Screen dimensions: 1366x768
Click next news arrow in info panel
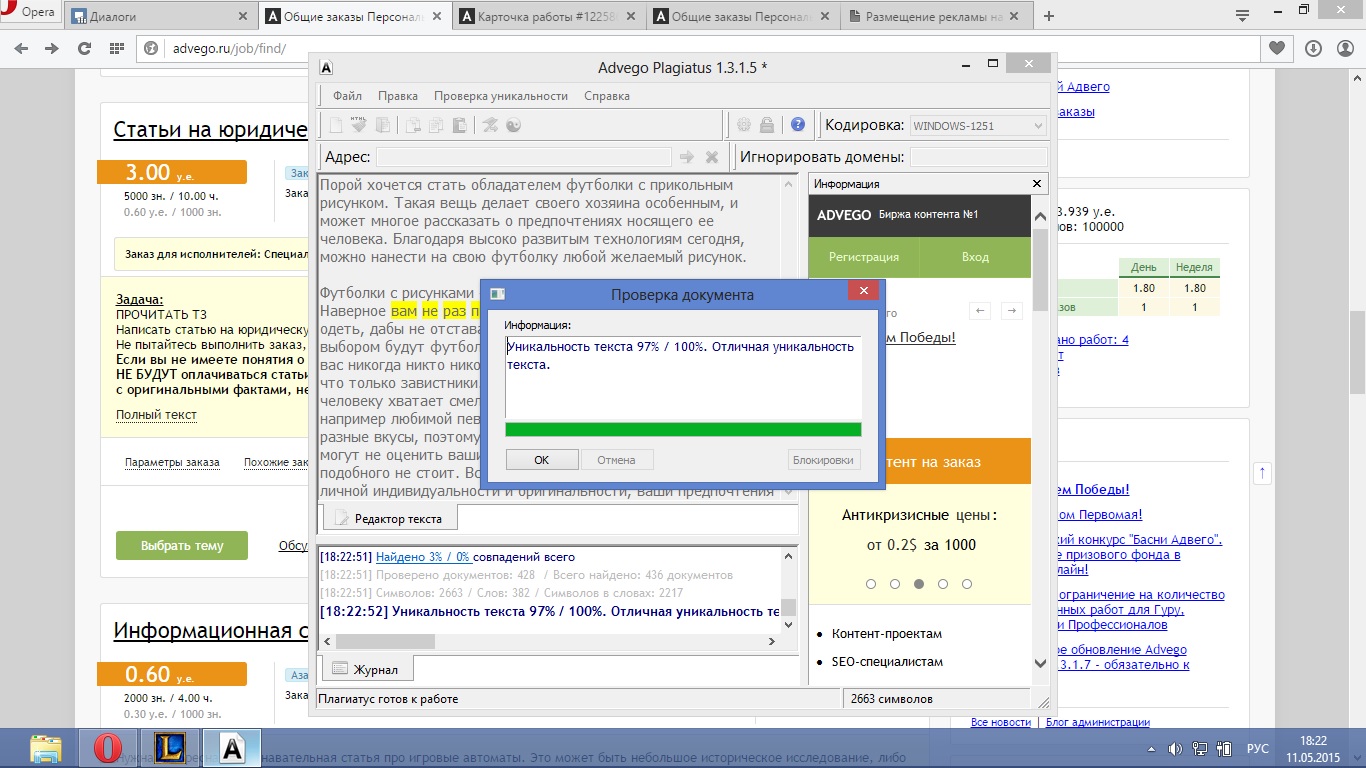pos(1012,311)
